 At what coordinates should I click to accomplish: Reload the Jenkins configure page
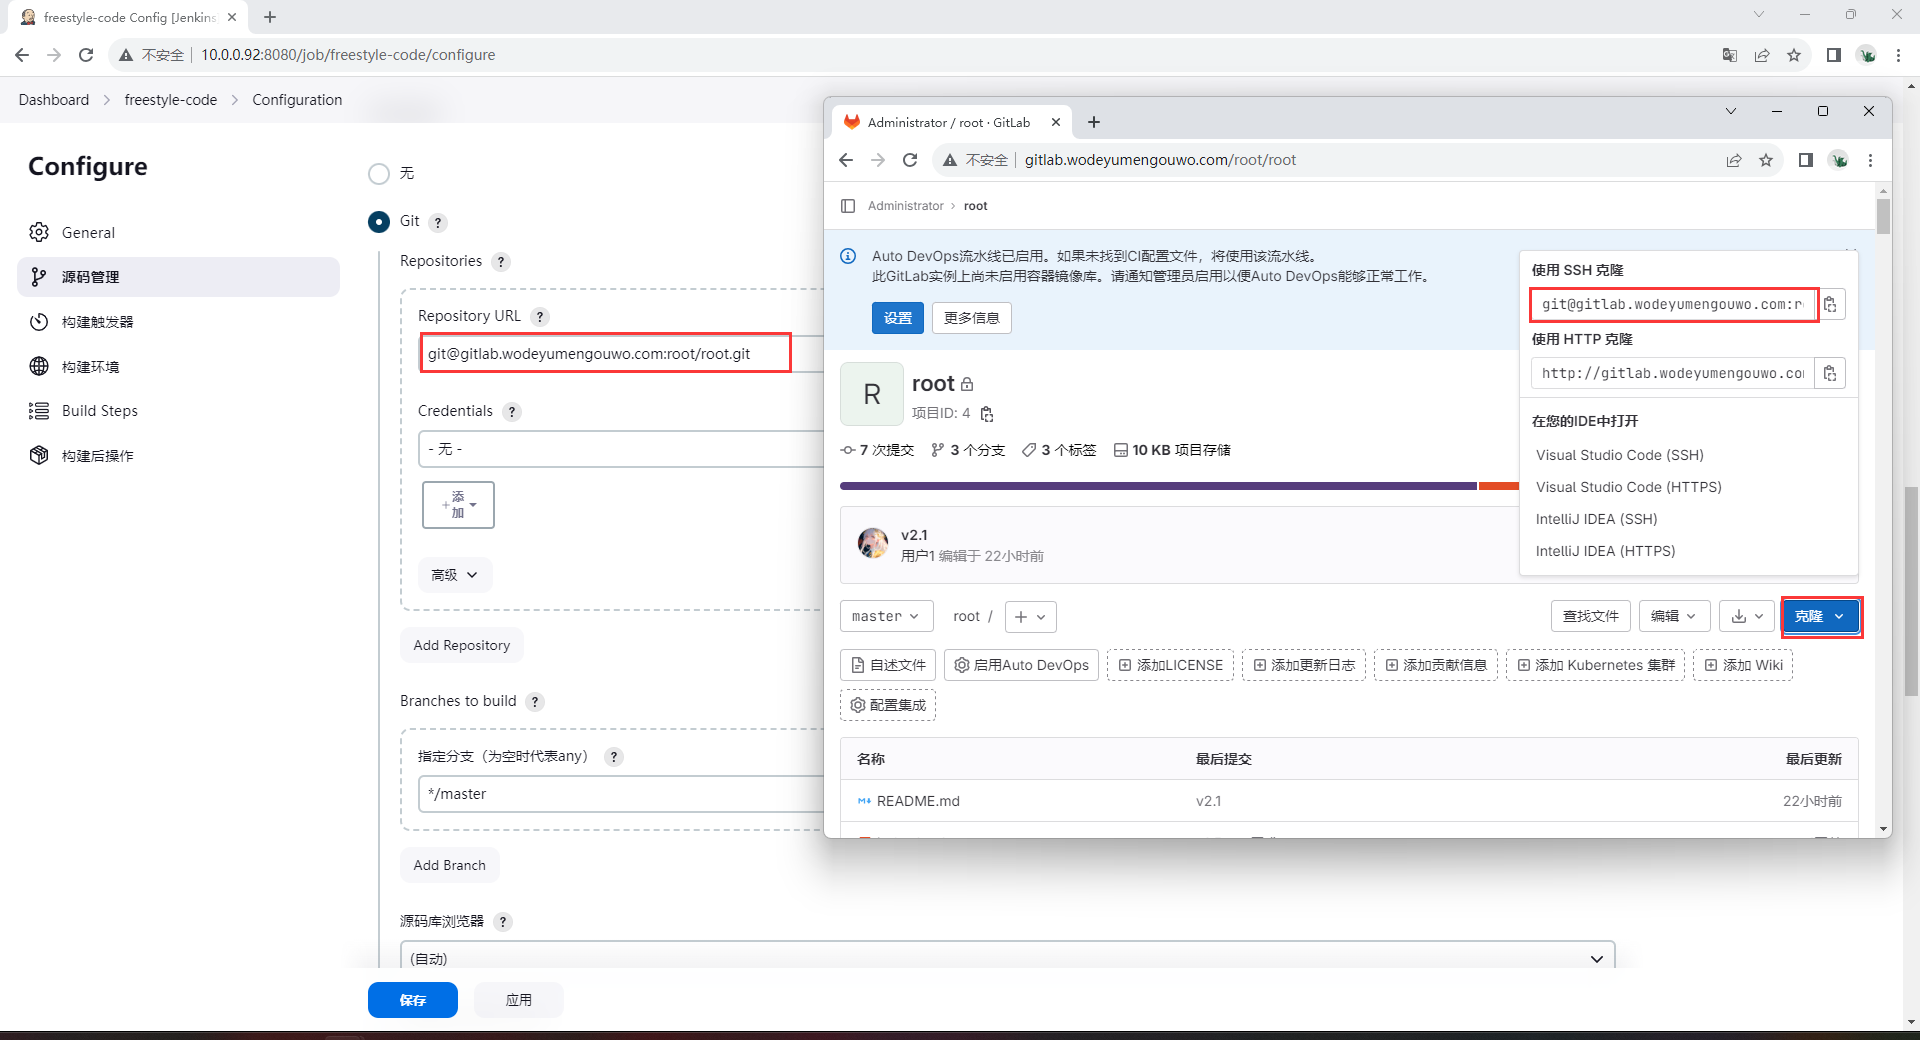point(86,55)
